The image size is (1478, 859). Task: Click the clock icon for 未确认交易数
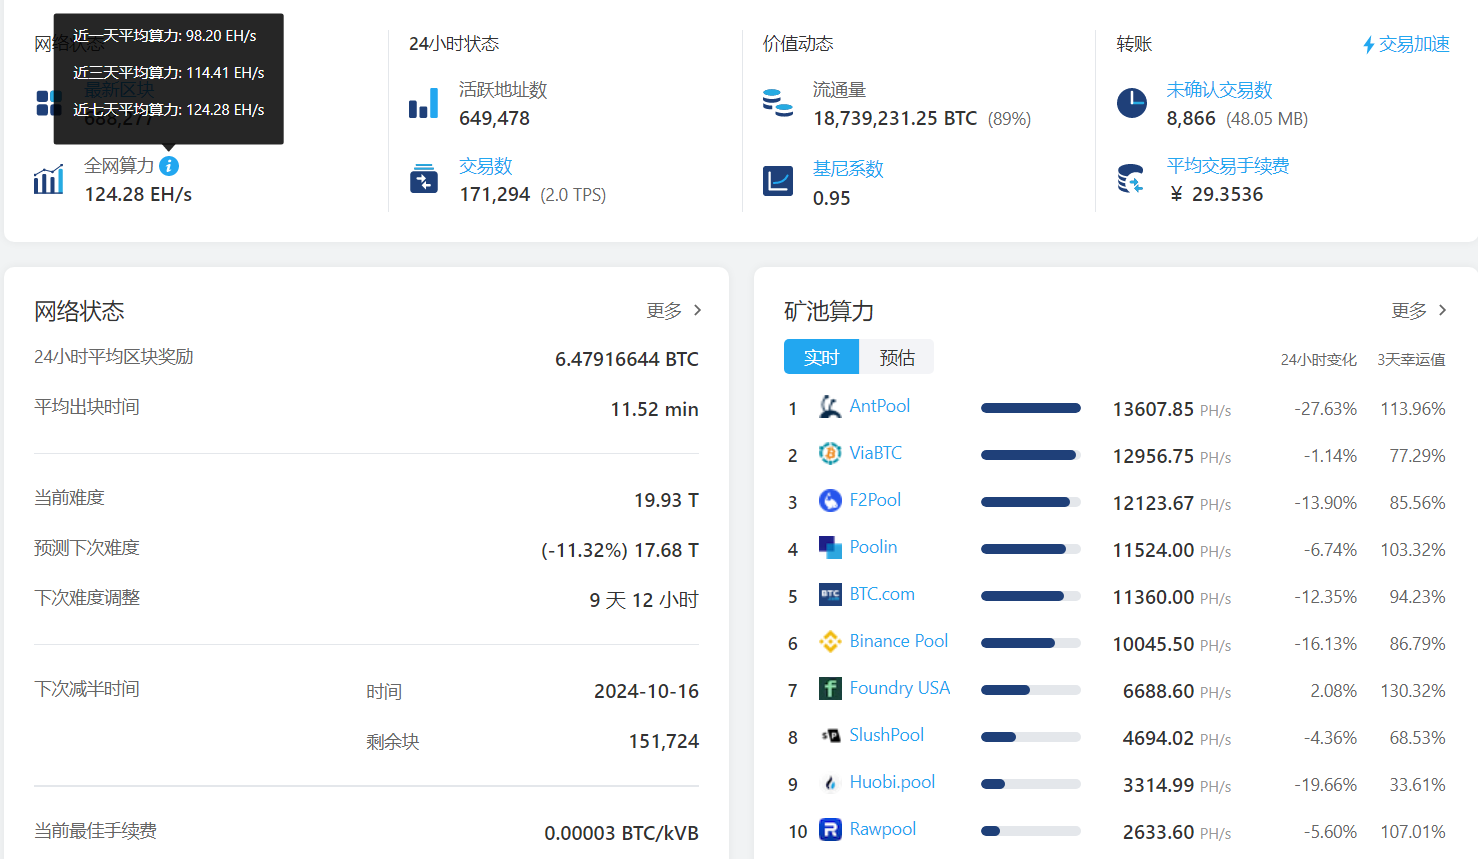(x=1132, y=103)
